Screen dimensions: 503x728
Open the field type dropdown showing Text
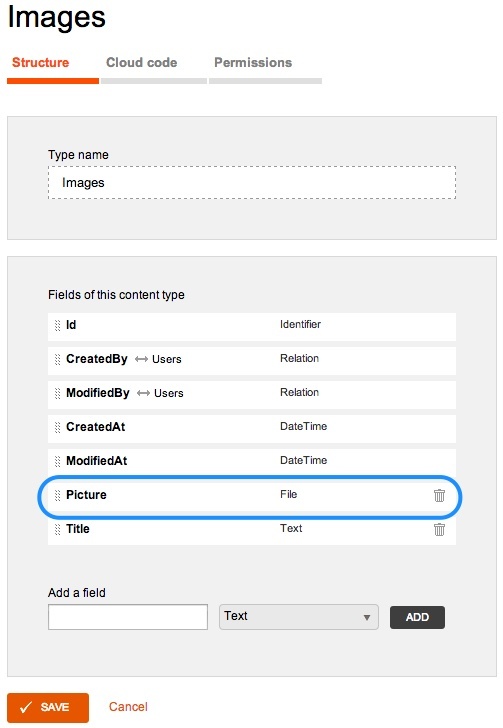(299, 617)
